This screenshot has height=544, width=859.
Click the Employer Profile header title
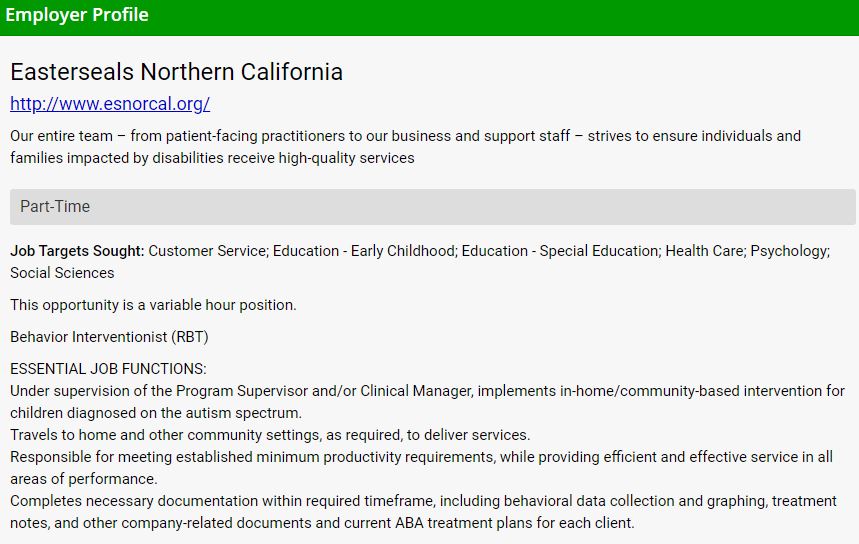tap(77, 15)
